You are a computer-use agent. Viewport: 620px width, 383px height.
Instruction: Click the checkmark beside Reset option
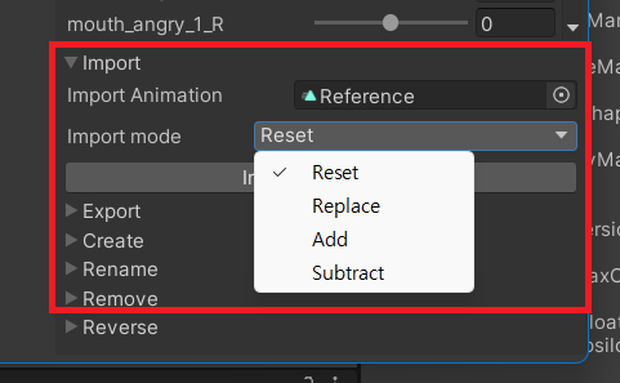click(x=280, y=172)
